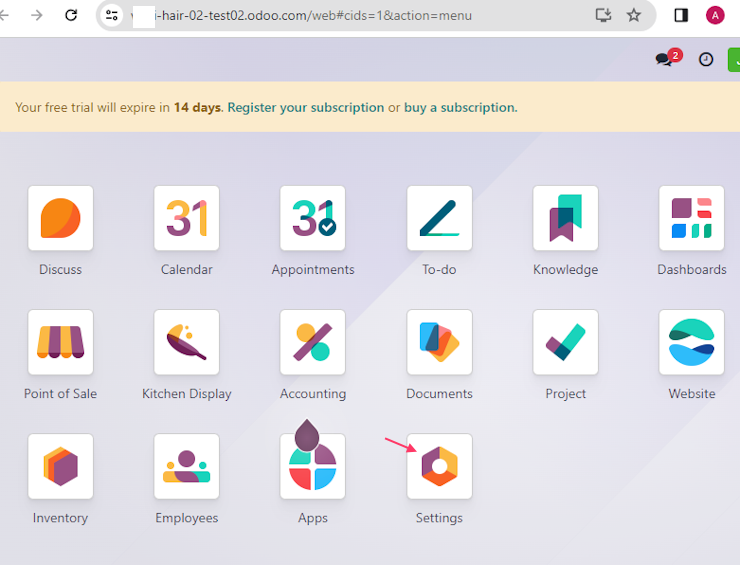Open the Website app

coord(691,342)
